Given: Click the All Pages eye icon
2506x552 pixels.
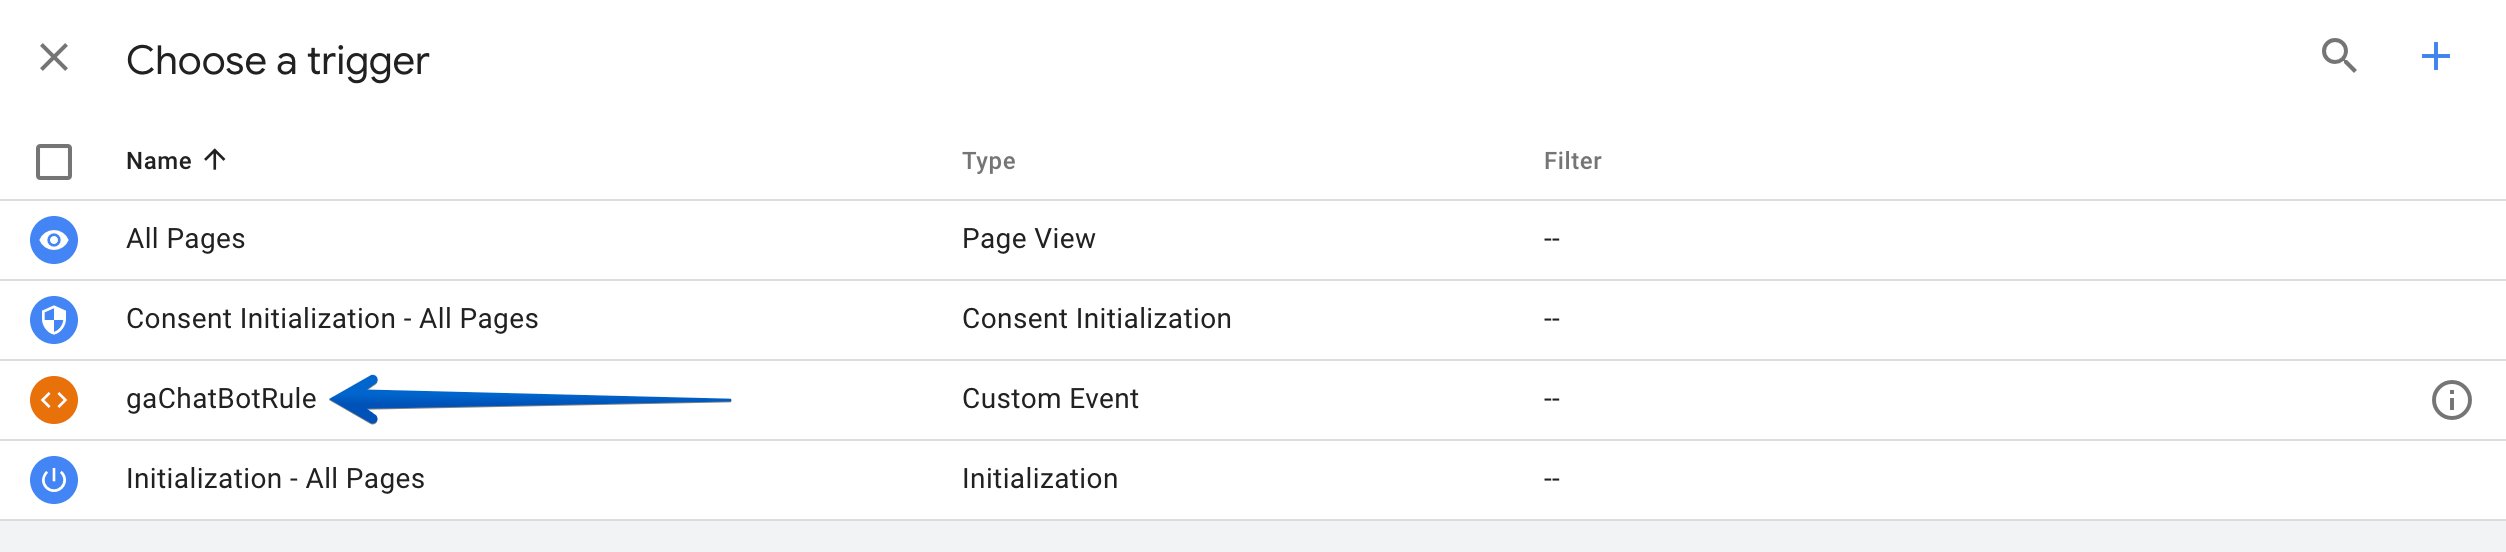Looking at the screenshot, I should tap(54, 240).
